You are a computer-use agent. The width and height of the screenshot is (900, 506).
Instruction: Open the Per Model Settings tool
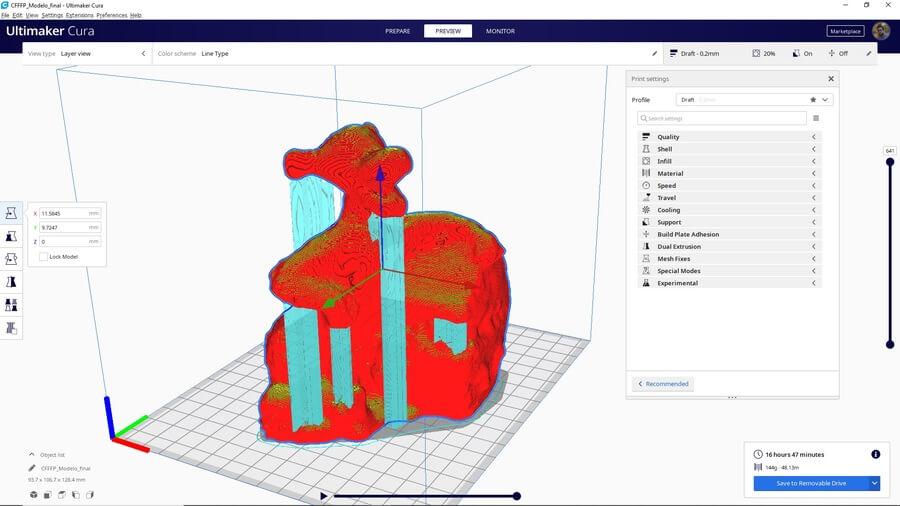tap(11, 305)
